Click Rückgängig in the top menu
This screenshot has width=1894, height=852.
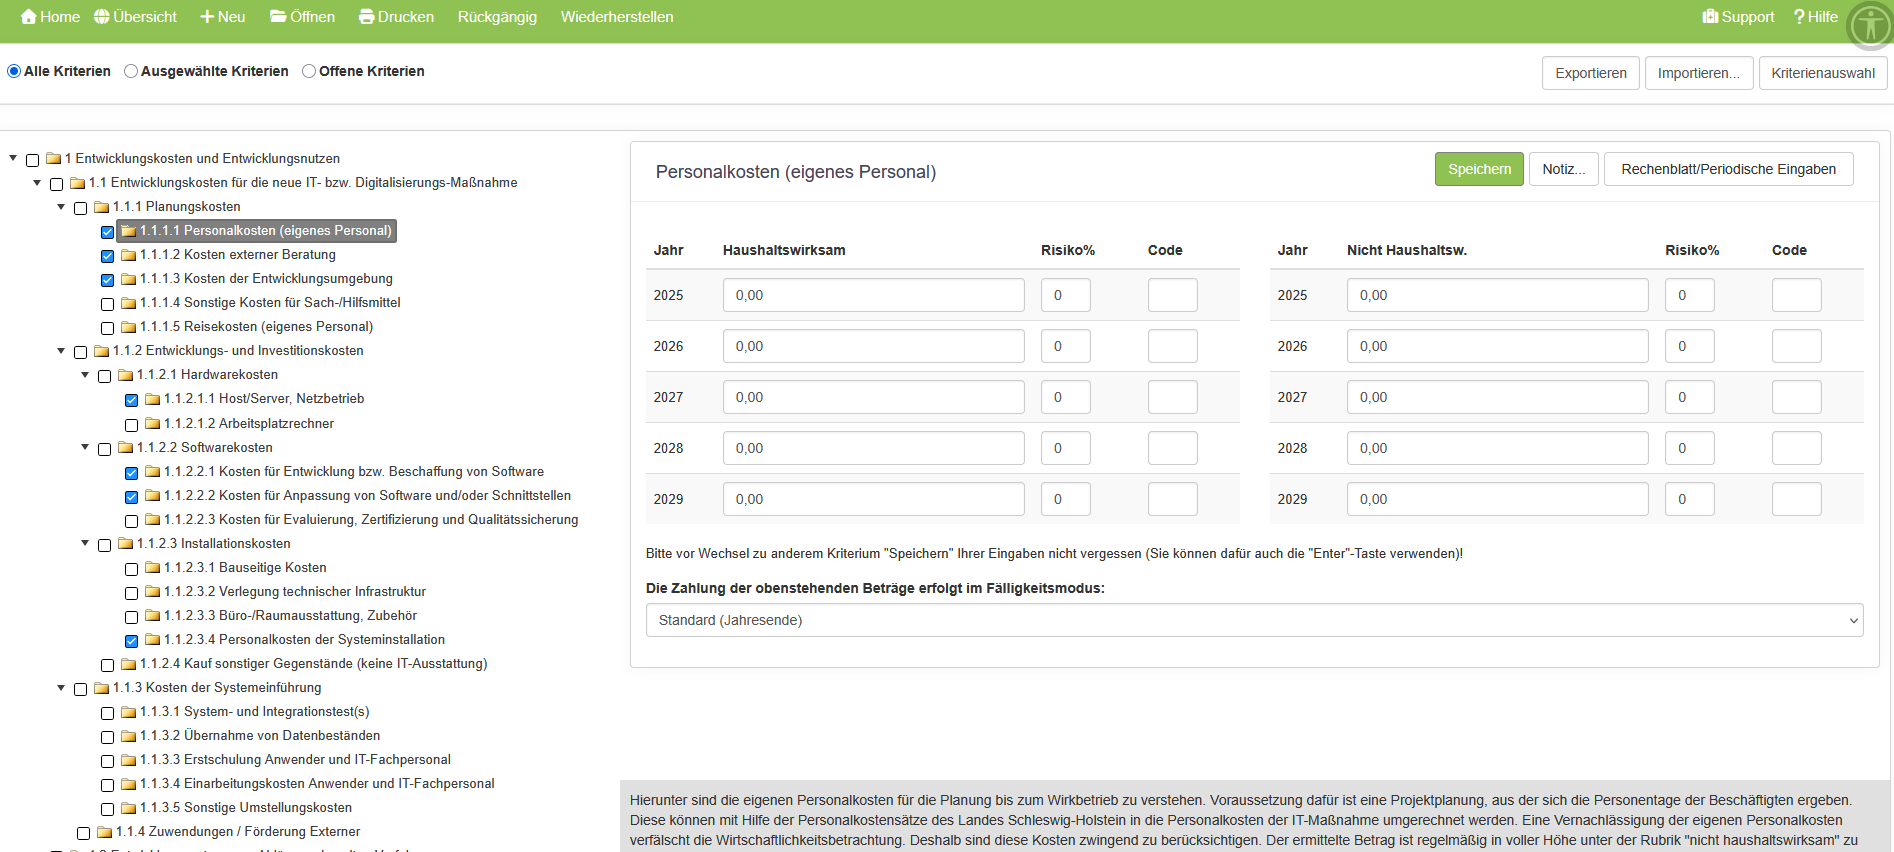497,17
